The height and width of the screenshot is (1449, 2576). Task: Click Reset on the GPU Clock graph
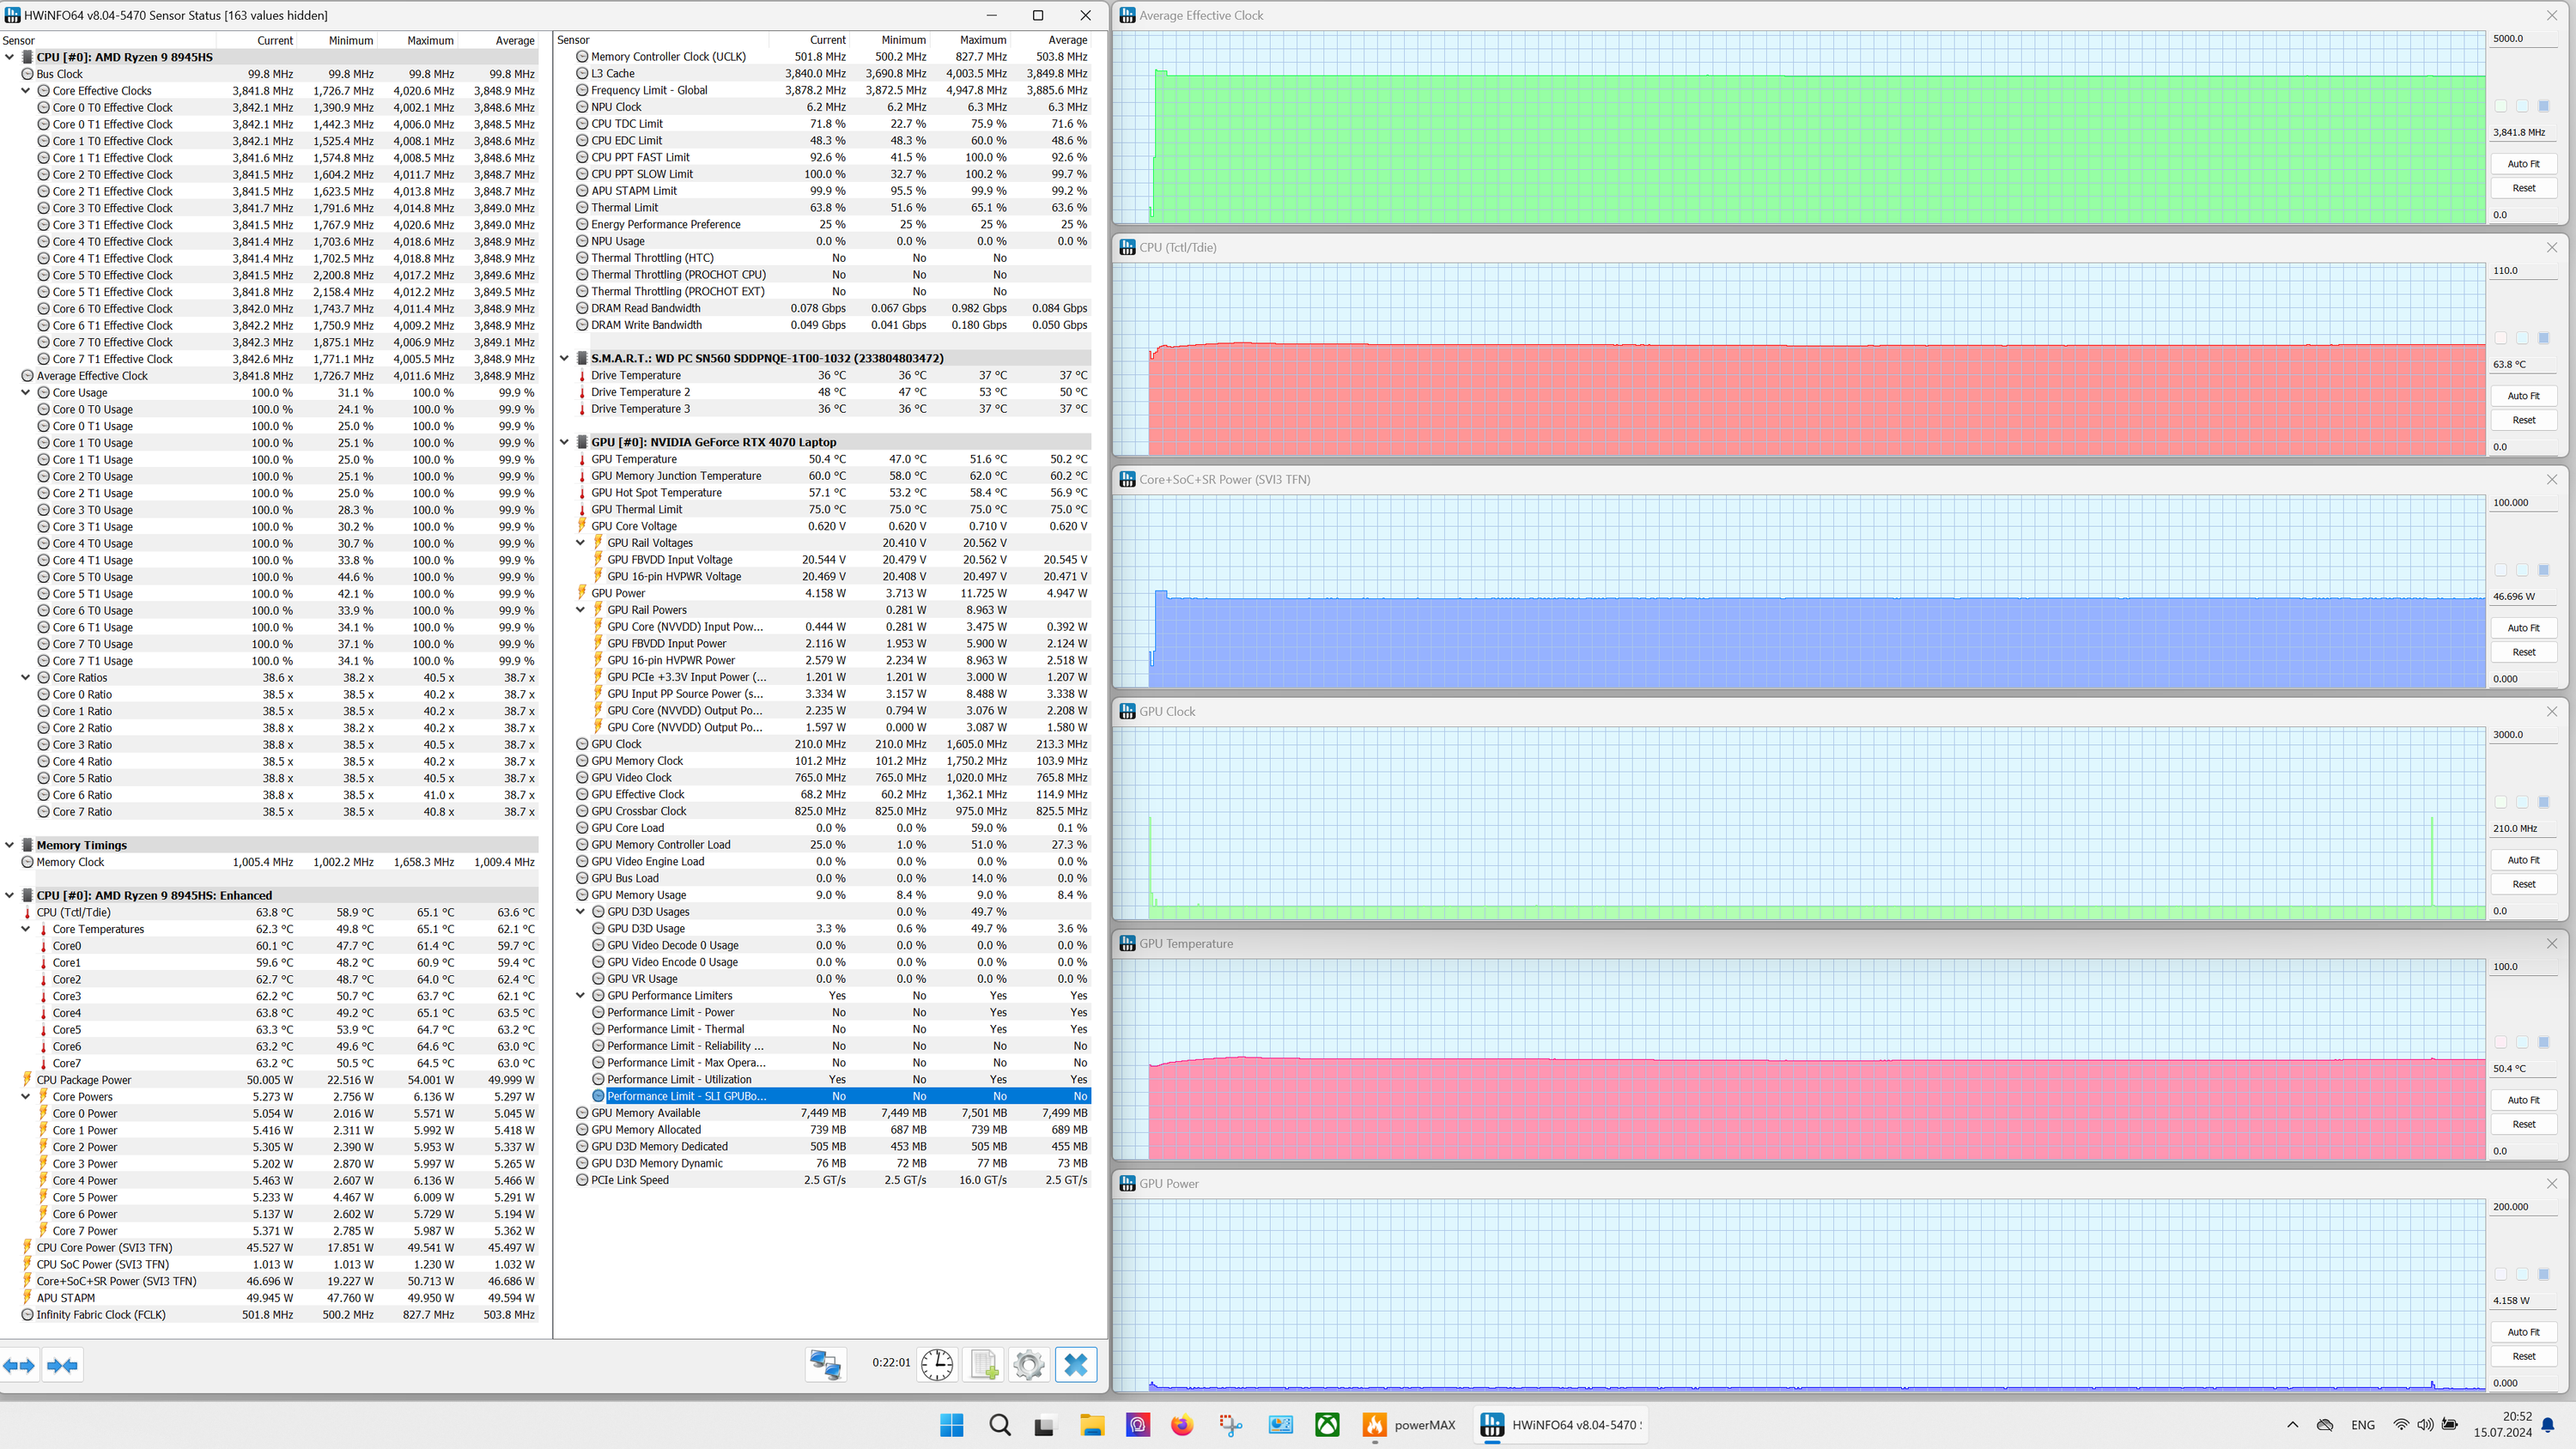tap(2523, 884)
